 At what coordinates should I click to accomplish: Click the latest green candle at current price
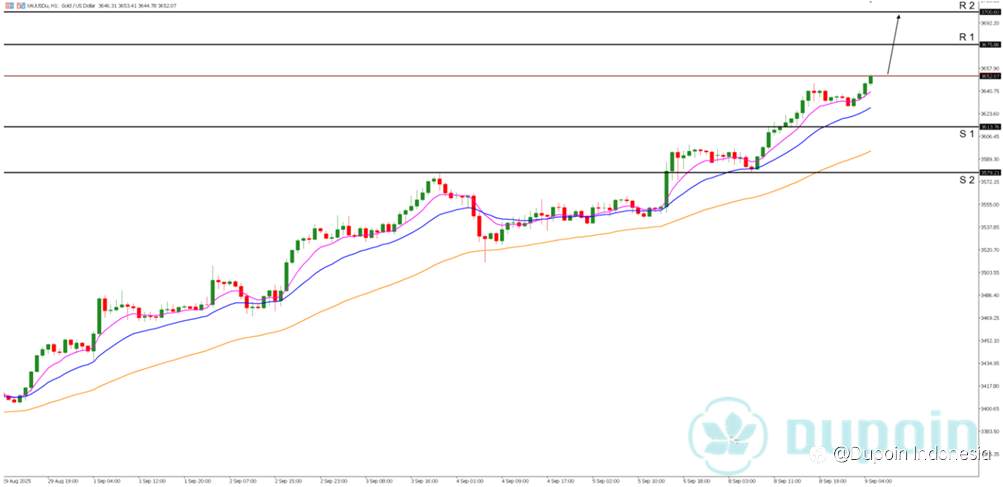pyautogui.click(x=871, y=79)
